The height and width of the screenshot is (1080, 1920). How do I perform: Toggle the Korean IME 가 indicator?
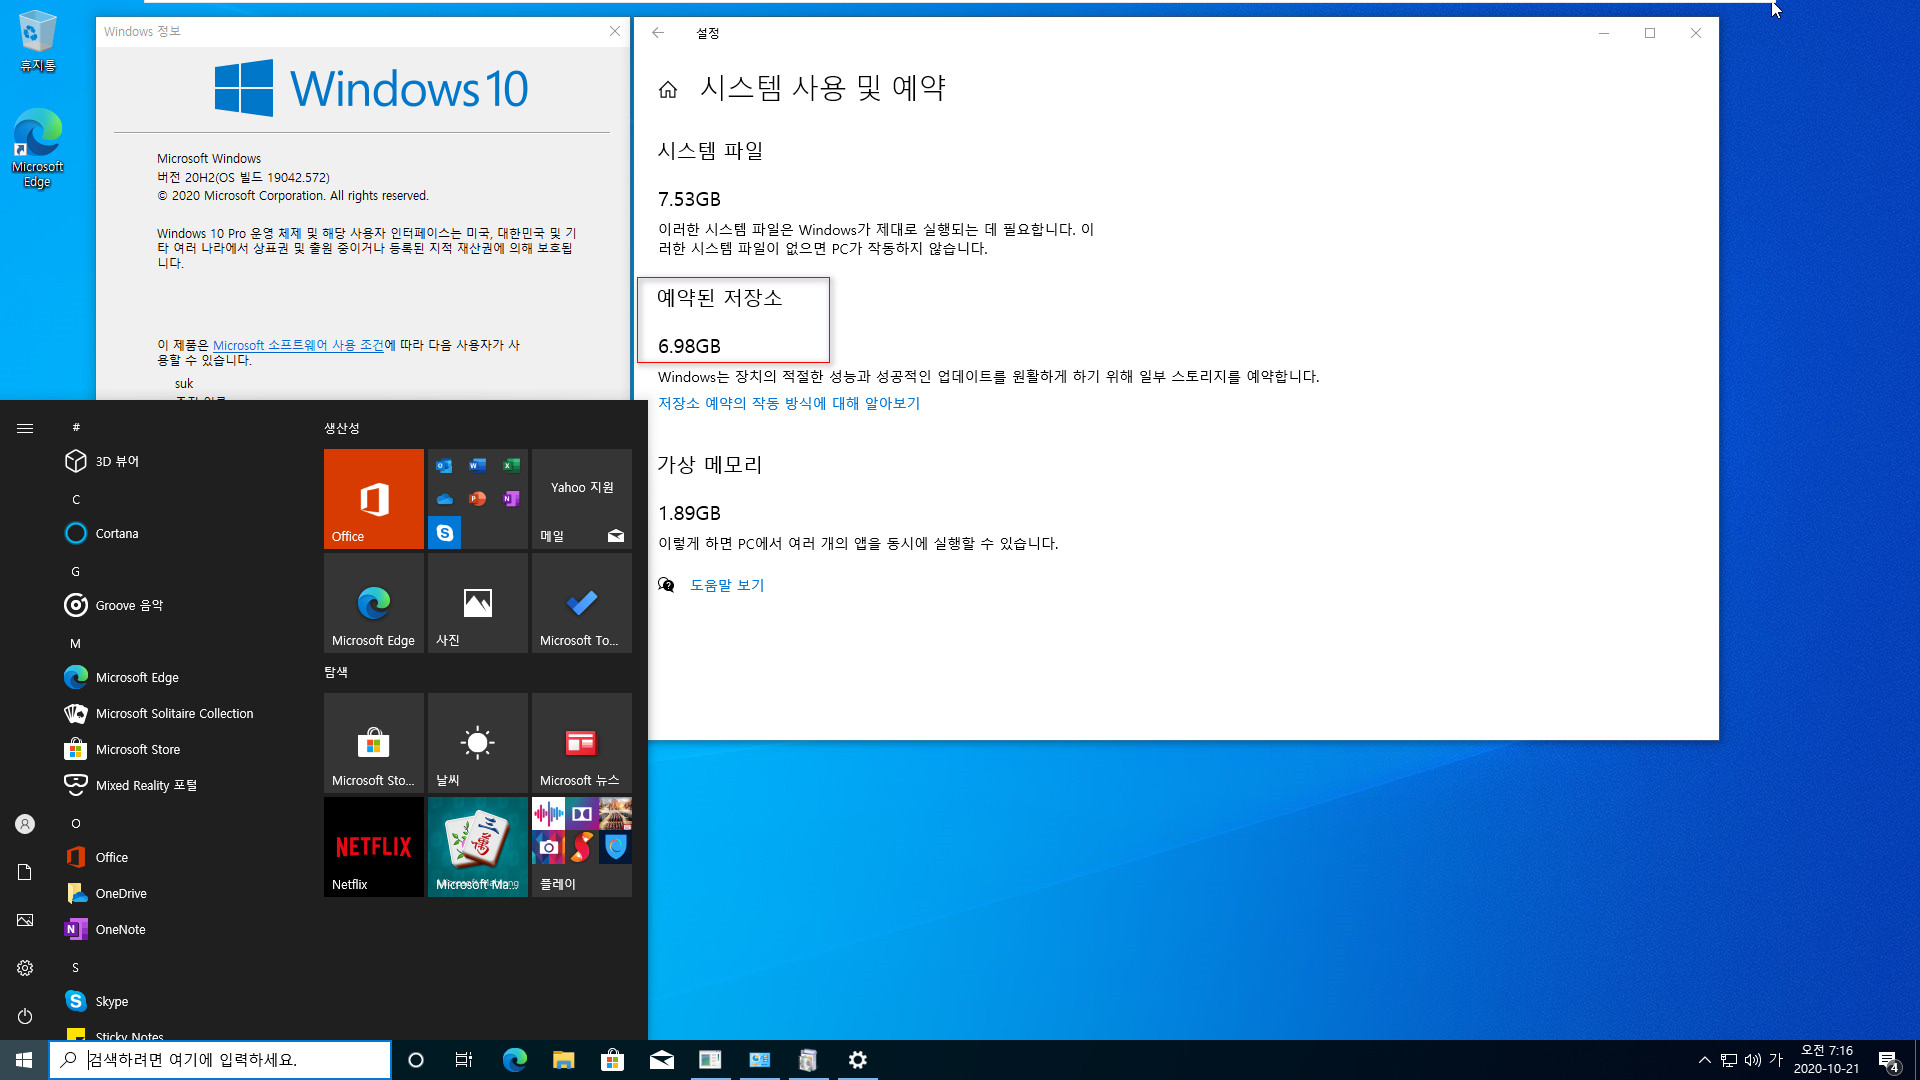coord(1776,1060)
